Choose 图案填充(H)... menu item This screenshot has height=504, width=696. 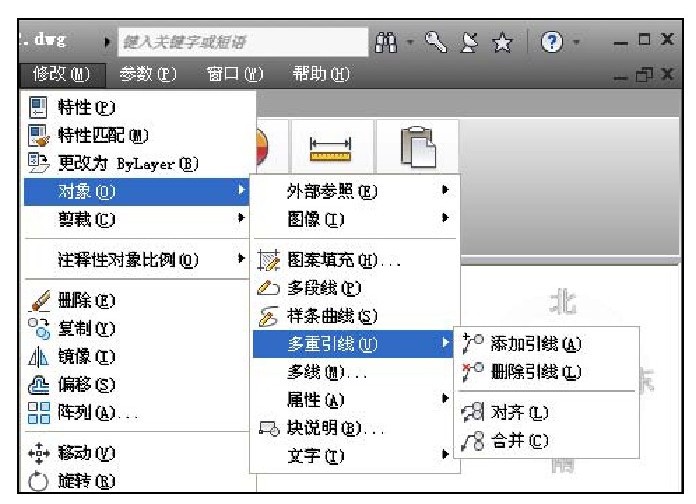344,260
